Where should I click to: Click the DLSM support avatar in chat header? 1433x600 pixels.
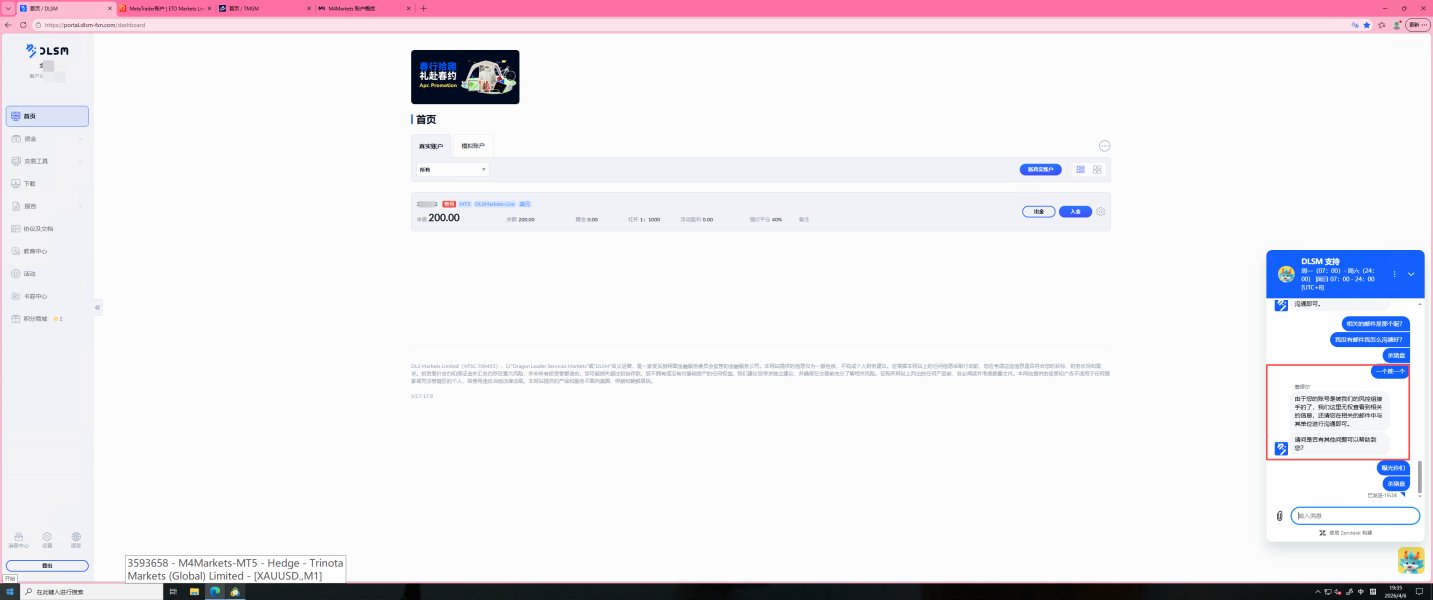click(x=1286, y=274)
